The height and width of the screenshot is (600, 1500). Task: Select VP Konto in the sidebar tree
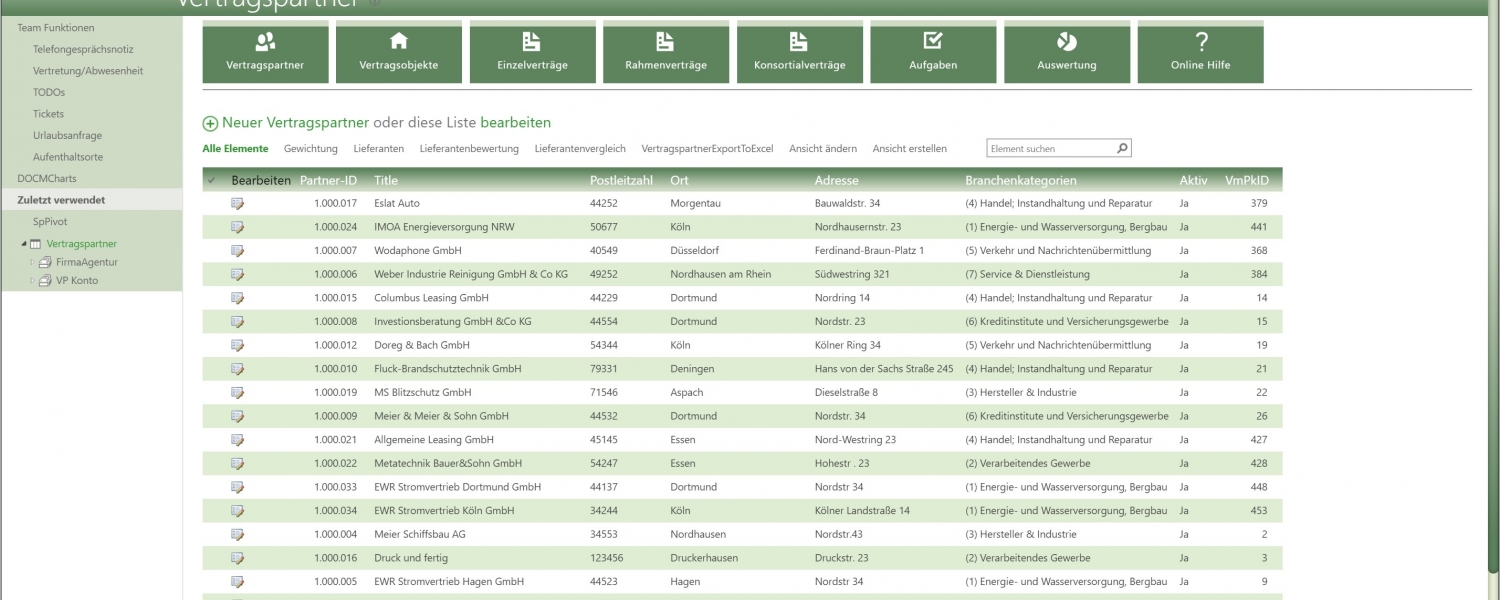77,281
